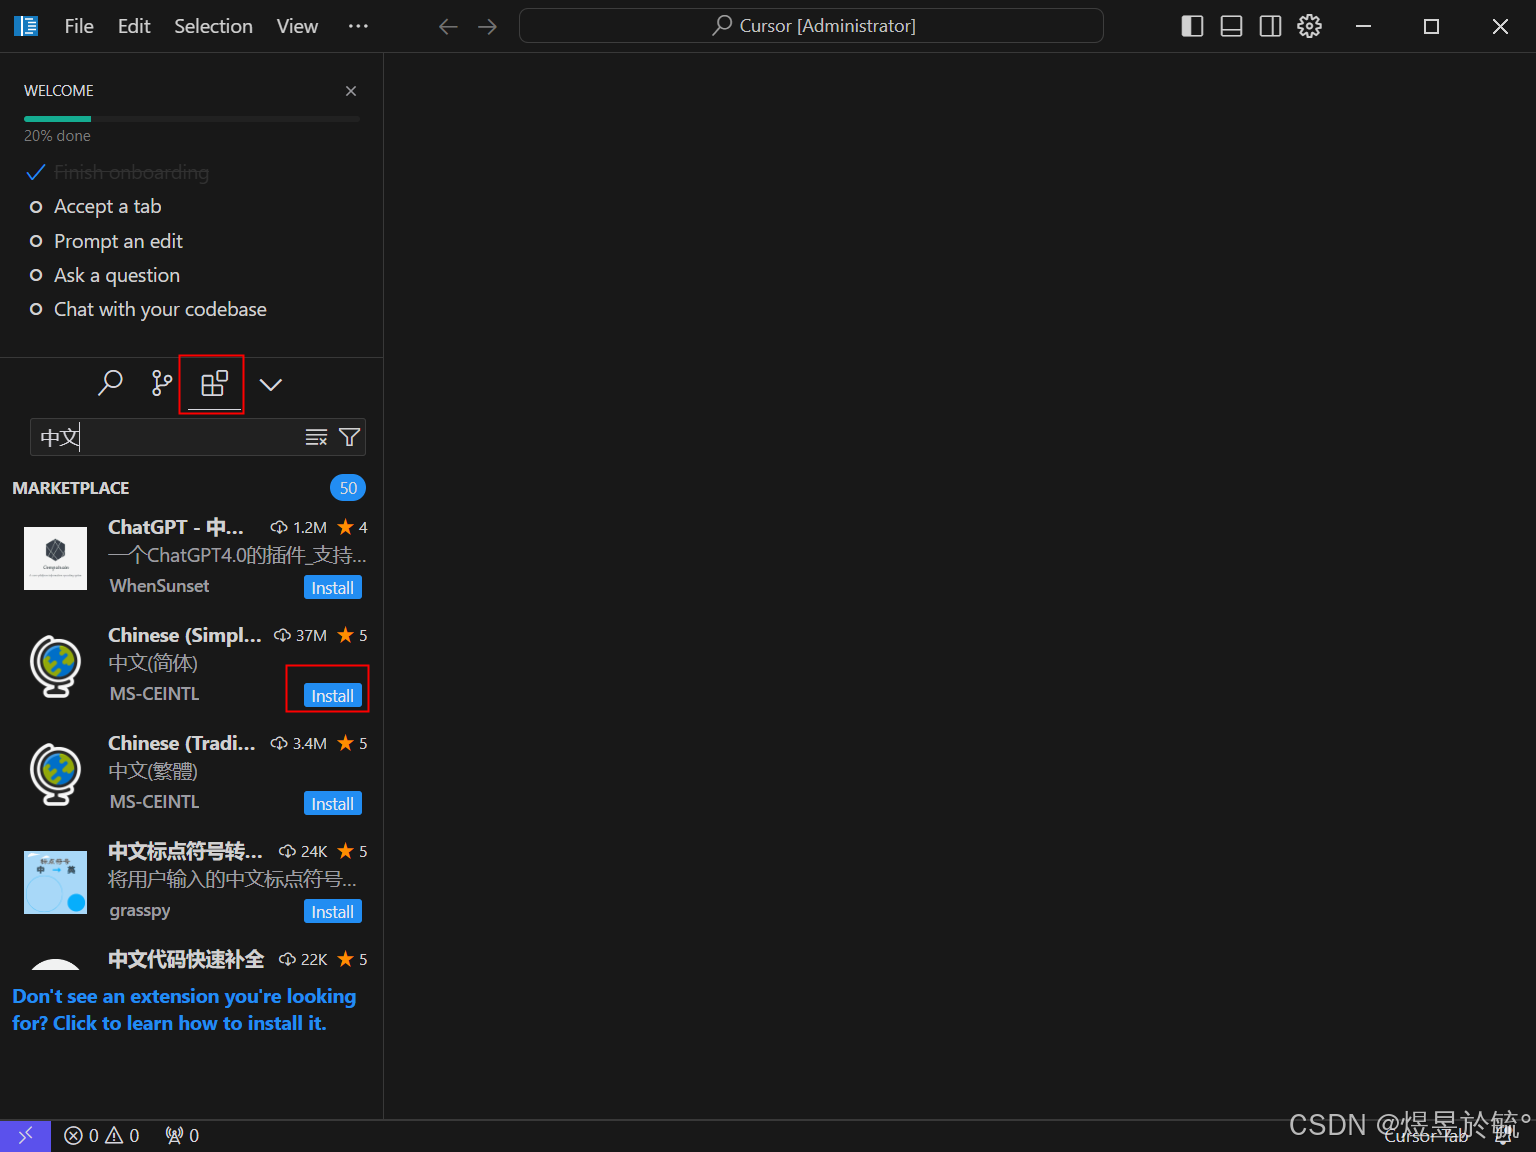
Task: Click the 50 marketplace results badge
Action: coord(348,488)
